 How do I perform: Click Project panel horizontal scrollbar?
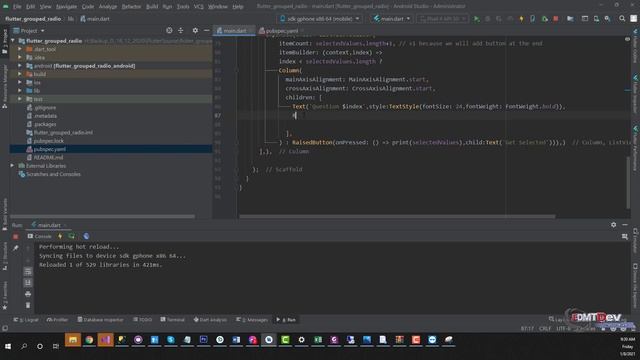click(x=102, y=216)
